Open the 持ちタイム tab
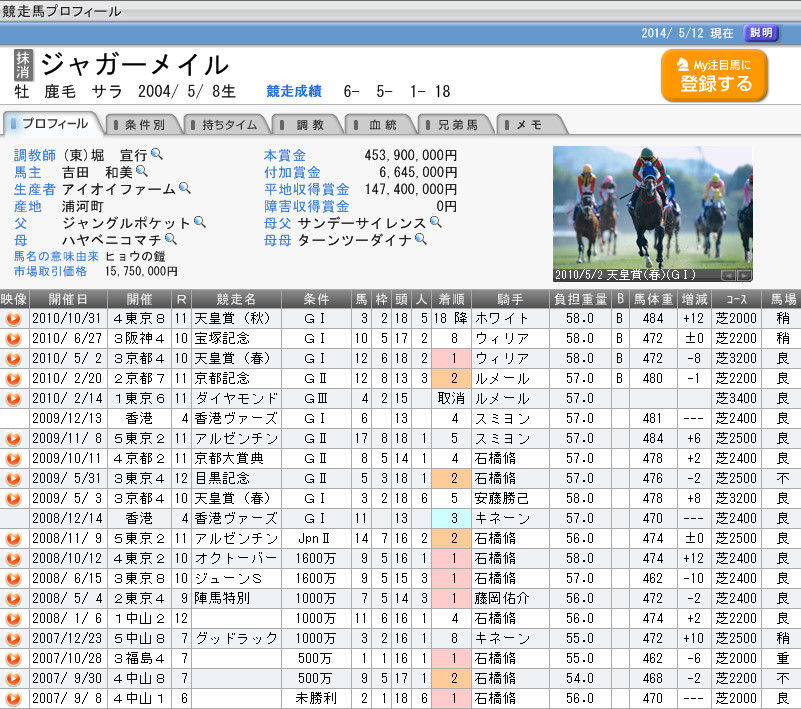Image resolution: width=801 pixels, height=709 pixels. (x=227, y=125)
